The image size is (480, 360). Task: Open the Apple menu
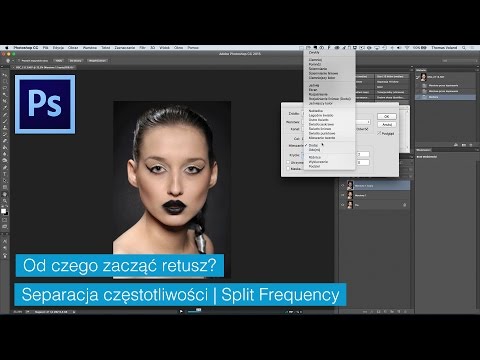coord(6,48)
